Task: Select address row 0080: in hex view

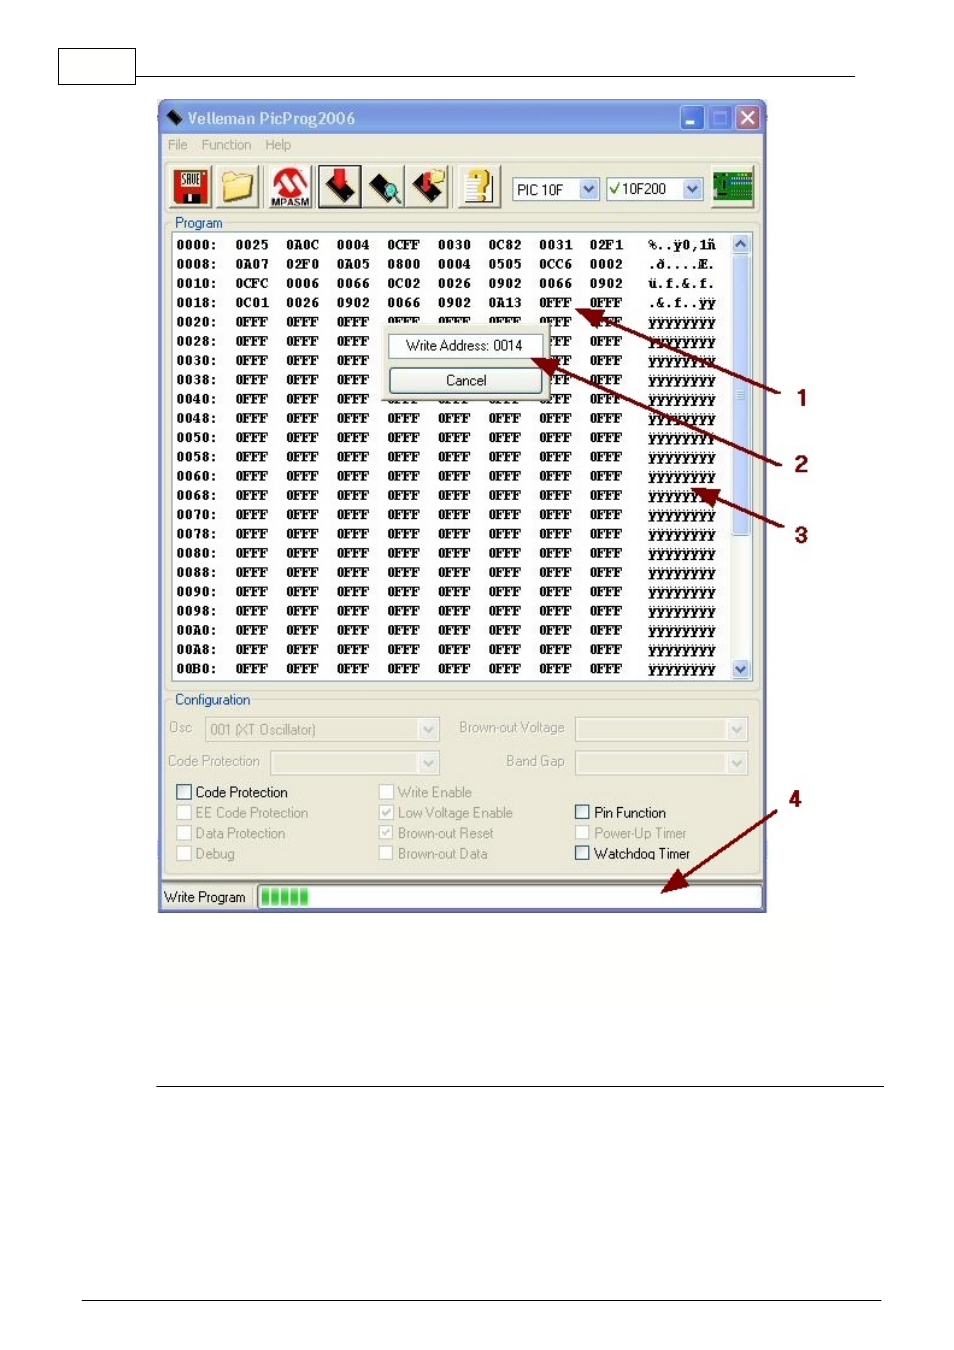Action: (x=196, y=553)
